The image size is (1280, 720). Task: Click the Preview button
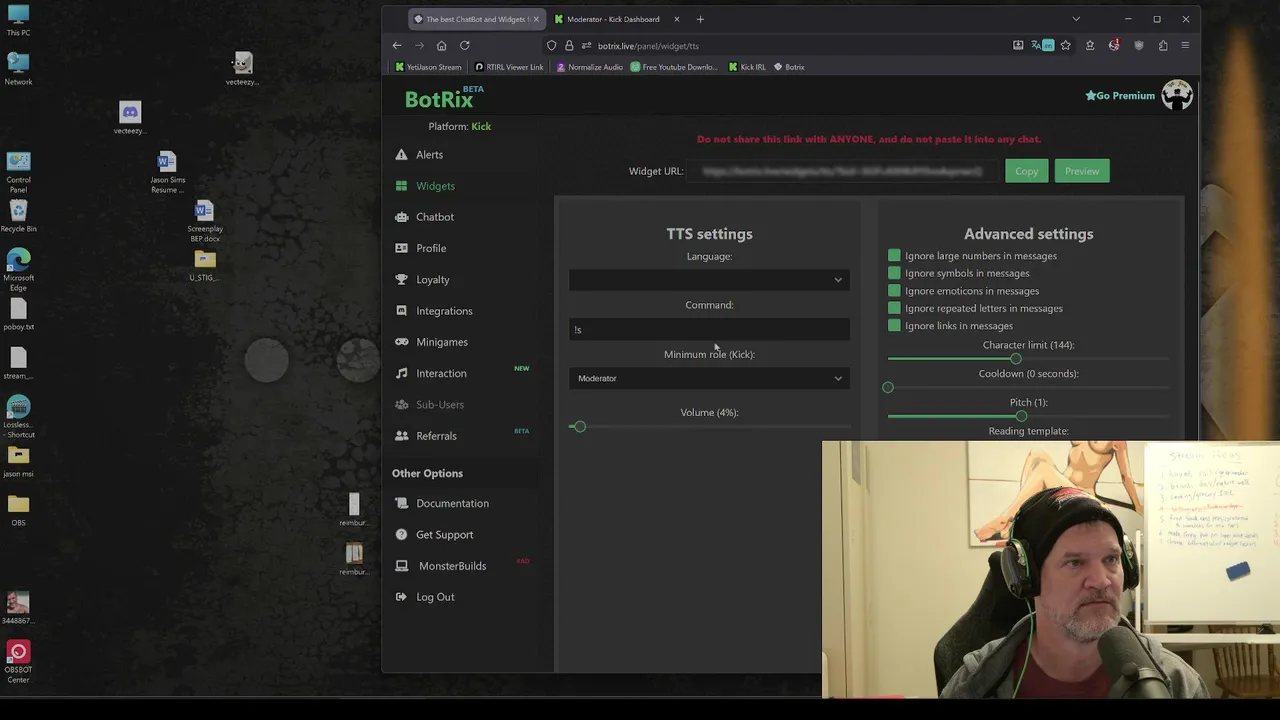point(1082,171)
